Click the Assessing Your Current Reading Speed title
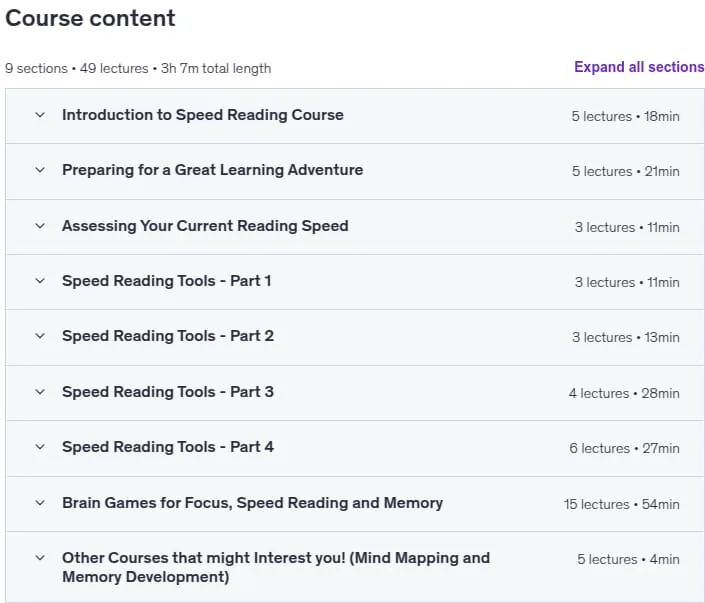This screenshot has height=603, width=705. pyautogui.click(x=205, y=226)
